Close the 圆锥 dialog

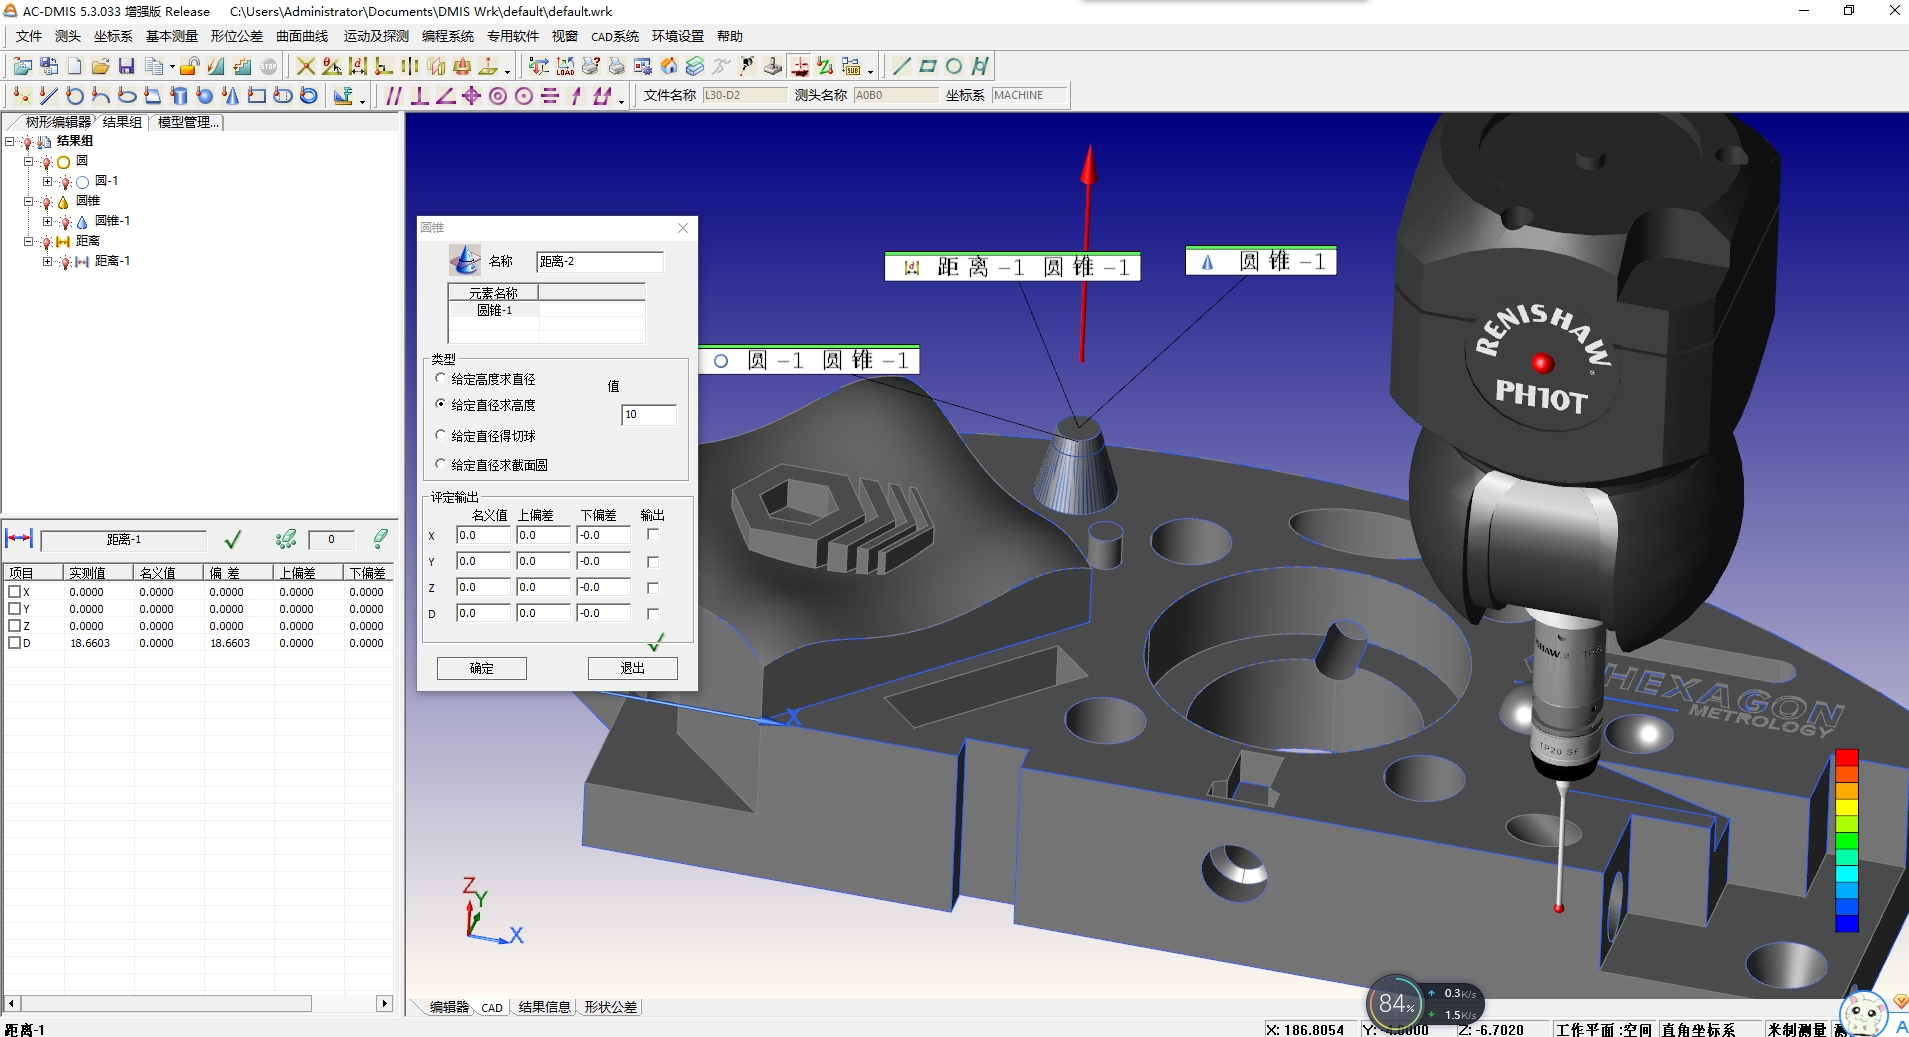pyautogui.click(x=683, y=228)
